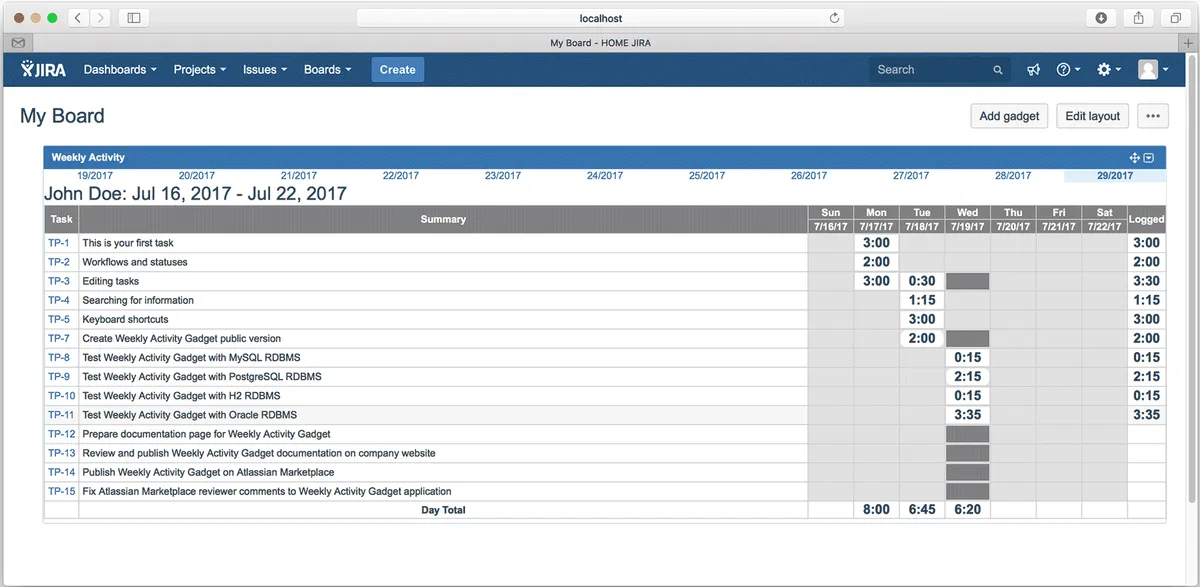Open issue TP-9
The image size is (1200, 587).
tap(59, 376)
